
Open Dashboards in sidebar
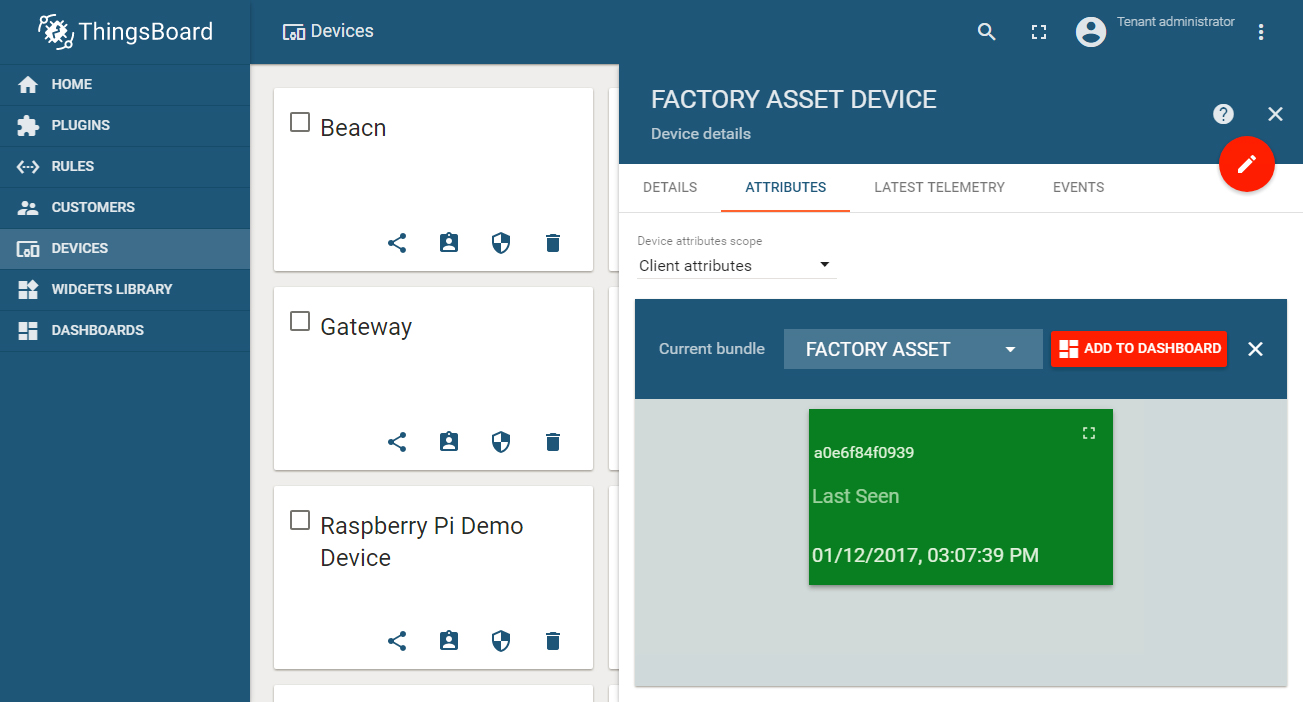point(125,331)
